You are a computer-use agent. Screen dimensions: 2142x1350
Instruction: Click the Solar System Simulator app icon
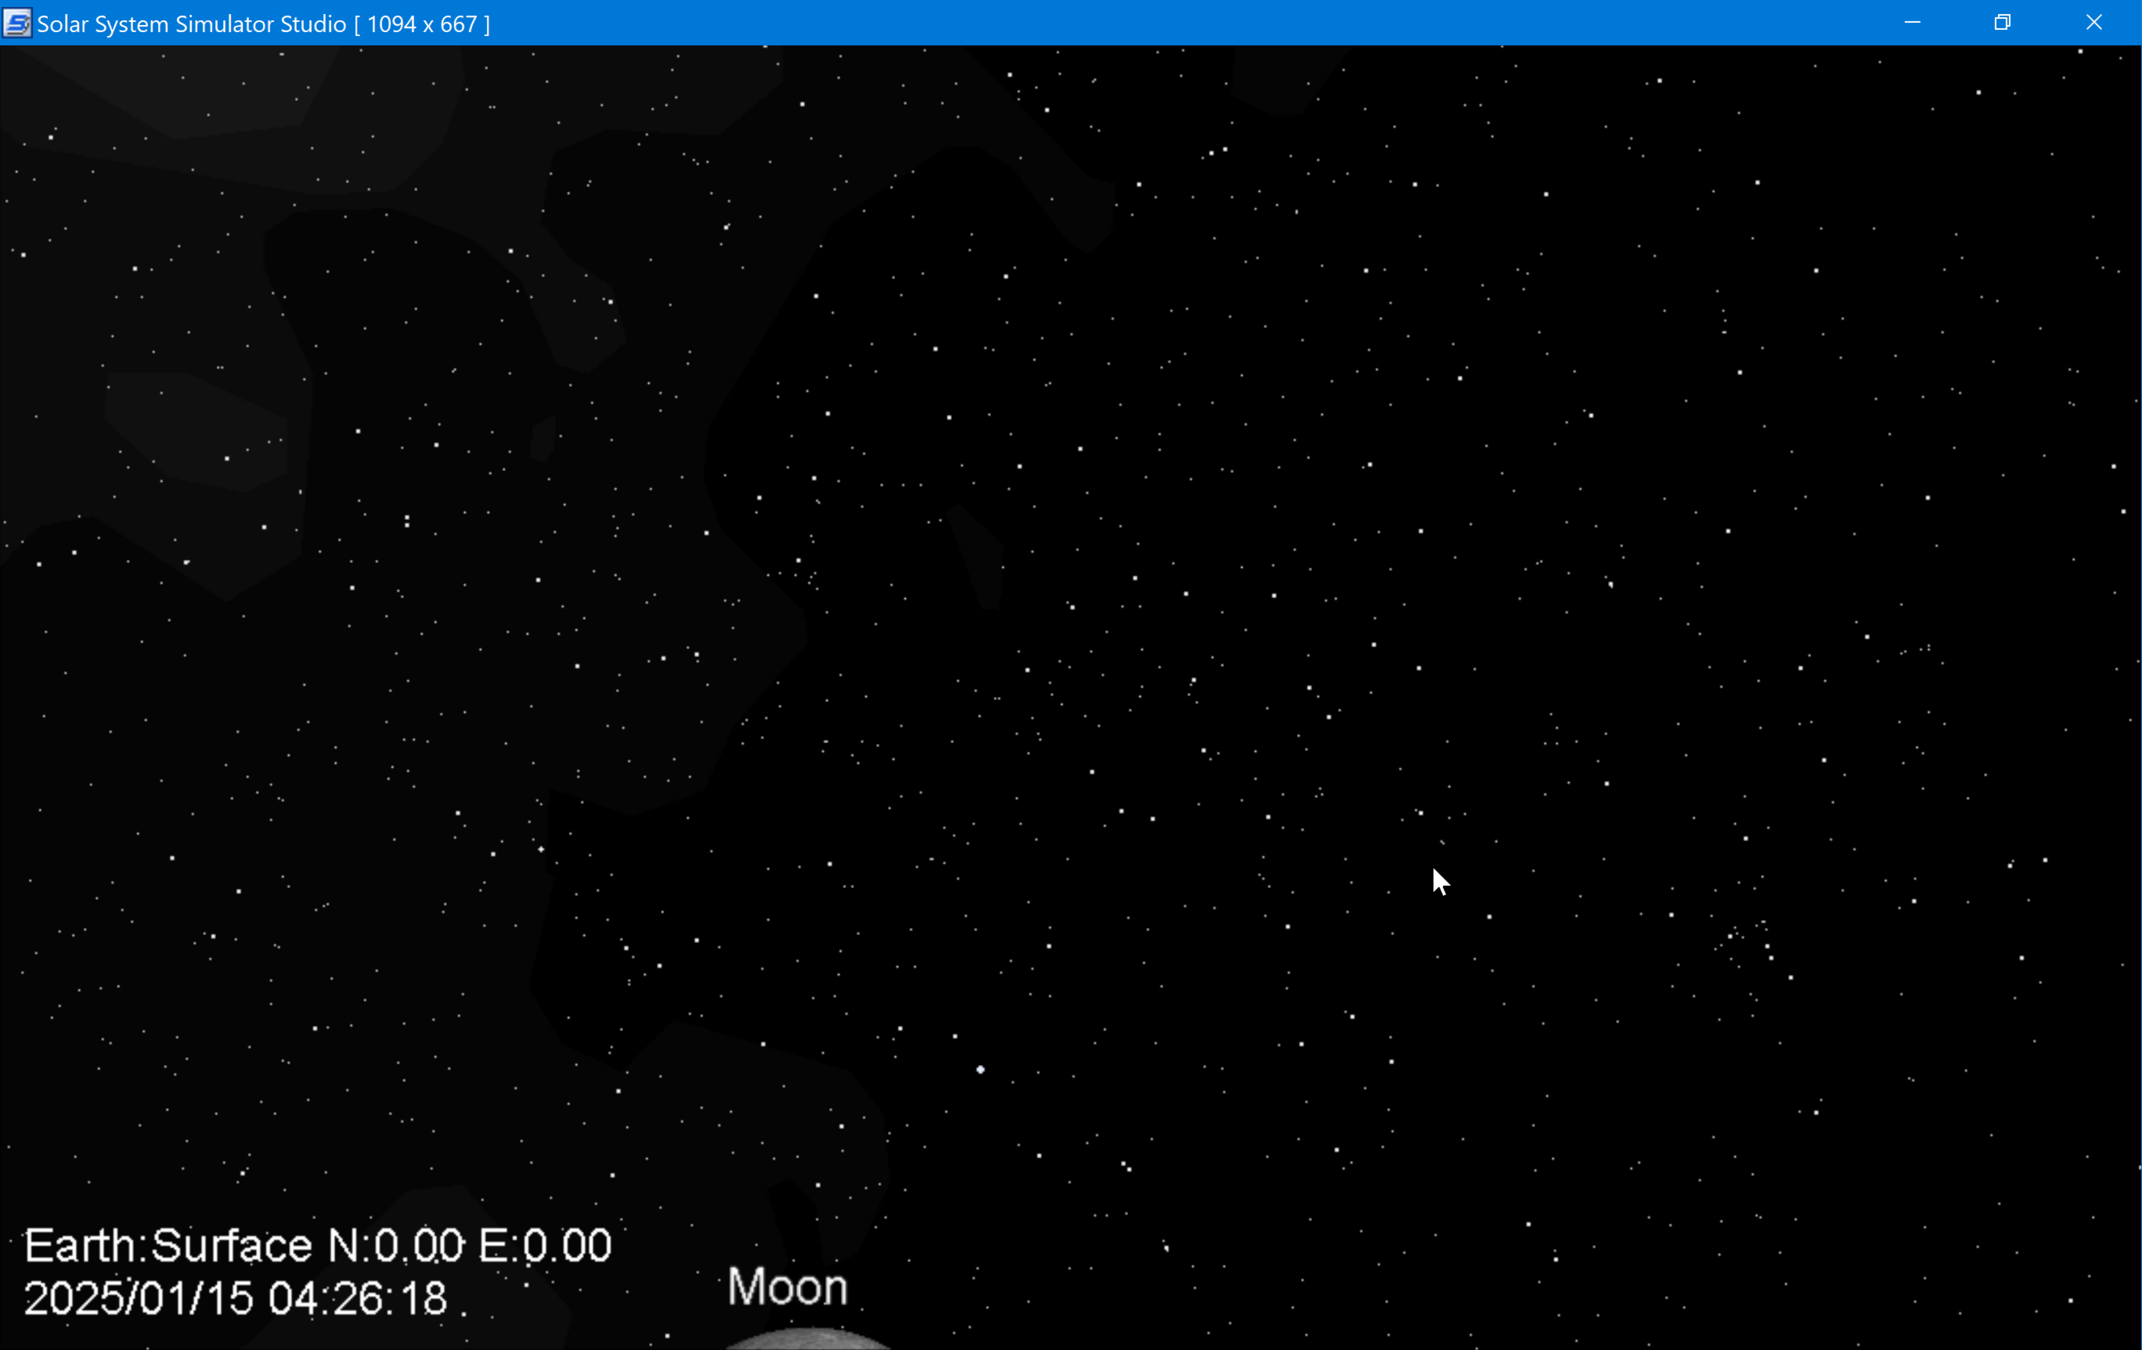click(x=17, y=23)
